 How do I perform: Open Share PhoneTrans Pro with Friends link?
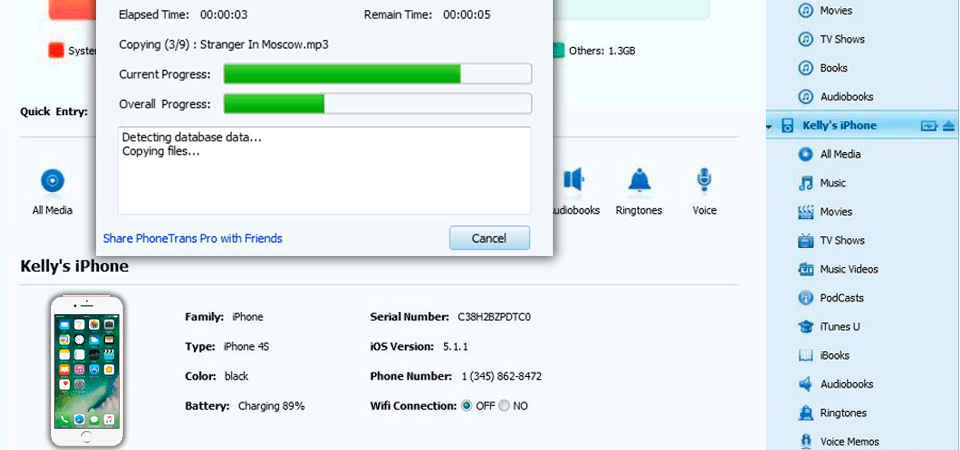coord(192,238)
